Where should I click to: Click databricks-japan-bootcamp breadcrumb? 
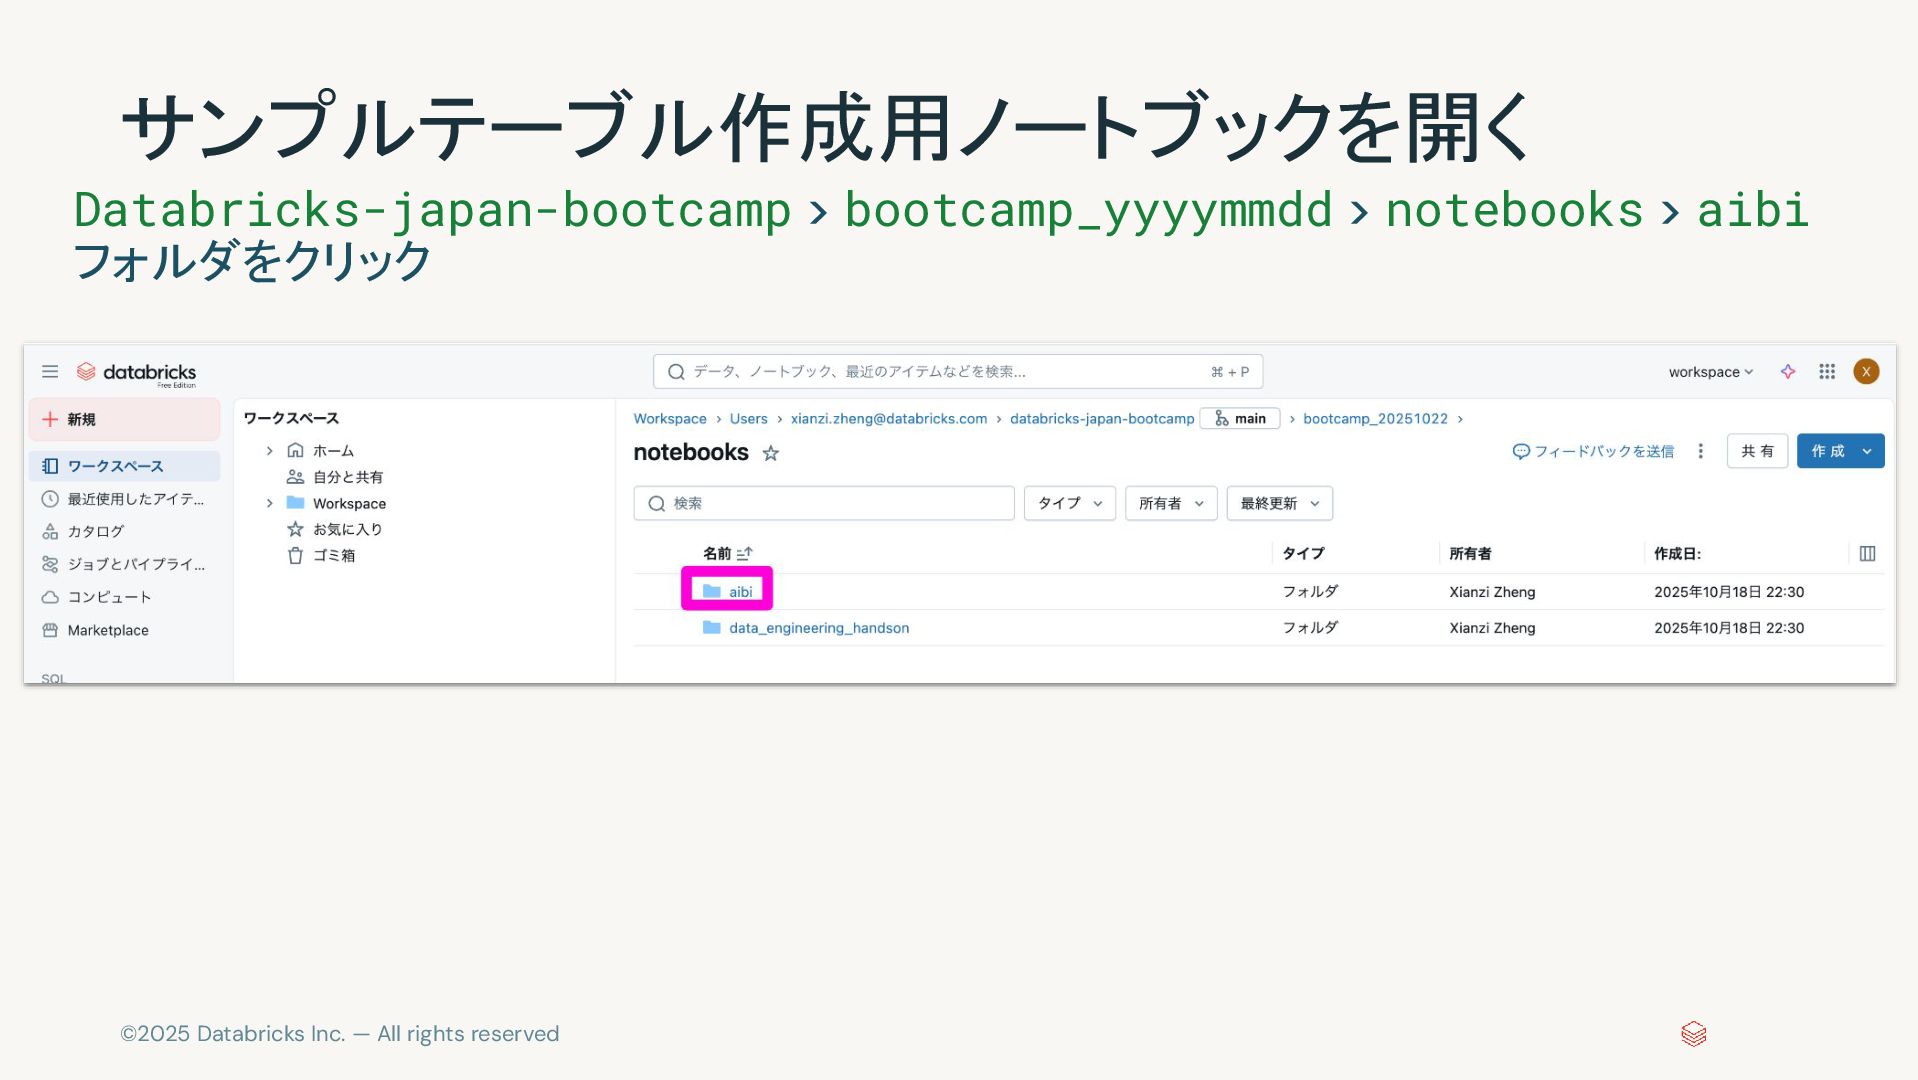(x=1102, y=418)
